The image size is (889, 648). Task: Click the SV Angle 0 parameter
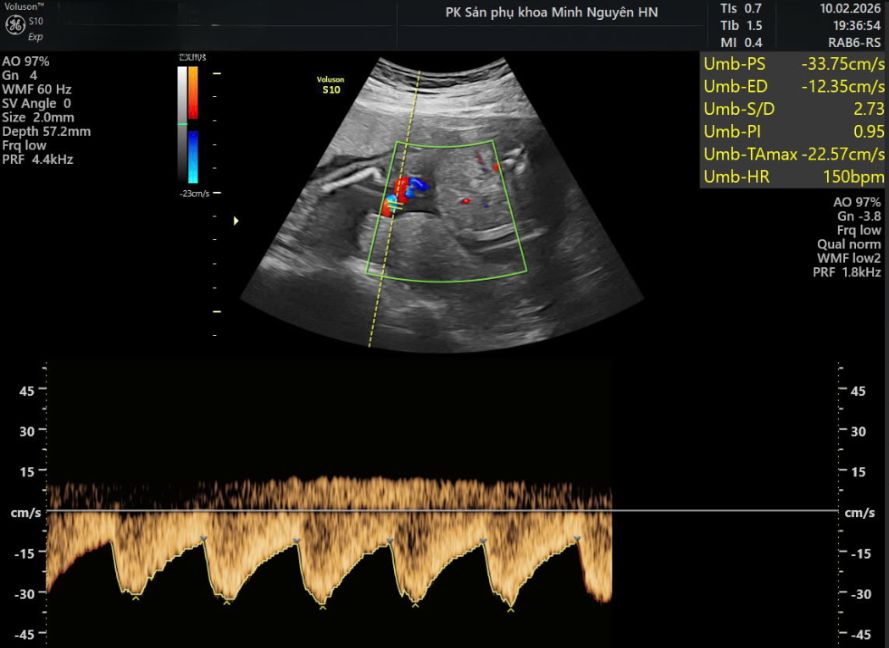click(x=36, y=103)
